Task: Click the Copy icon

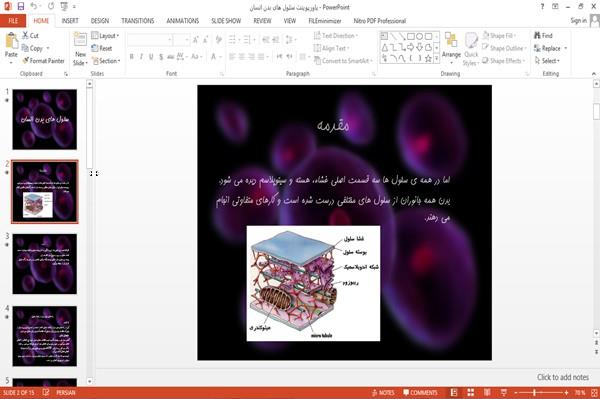Action: 25,48
